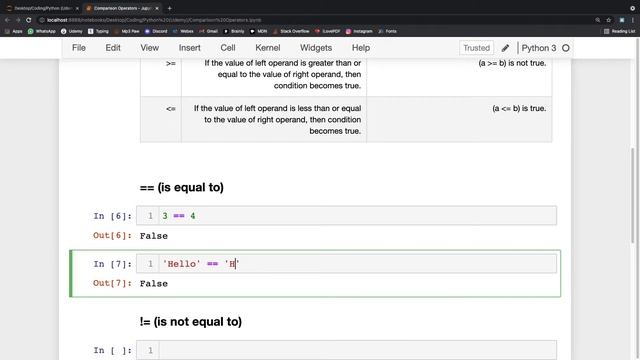Open the Kernel menu
This screenshot has width=640, height=360.
267,48
